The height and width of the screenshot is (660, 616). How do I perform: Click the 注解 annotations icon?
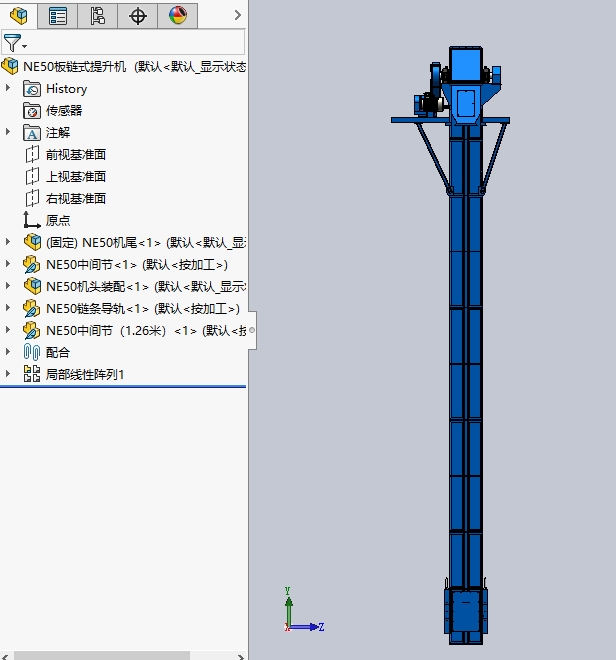coord(32,133)
